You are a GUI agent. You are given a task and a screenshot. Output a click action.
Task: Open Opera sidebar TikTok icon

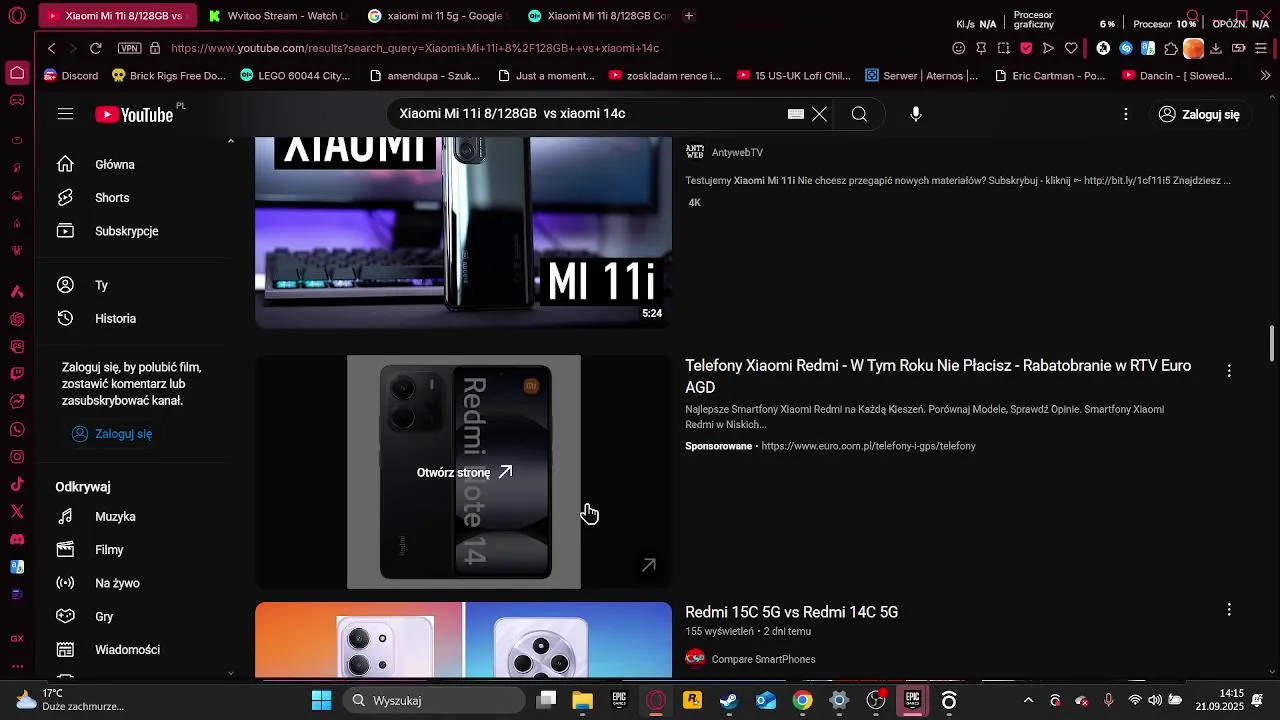click(x=17, y=485)
